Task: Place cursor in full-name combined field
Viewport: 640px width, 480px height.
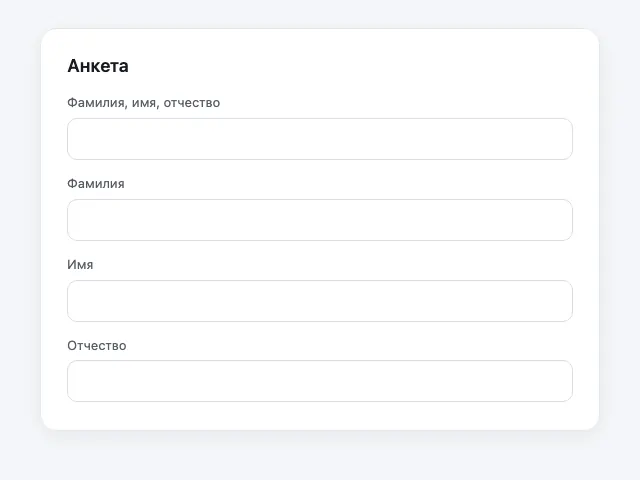Action: pos(320,139)
